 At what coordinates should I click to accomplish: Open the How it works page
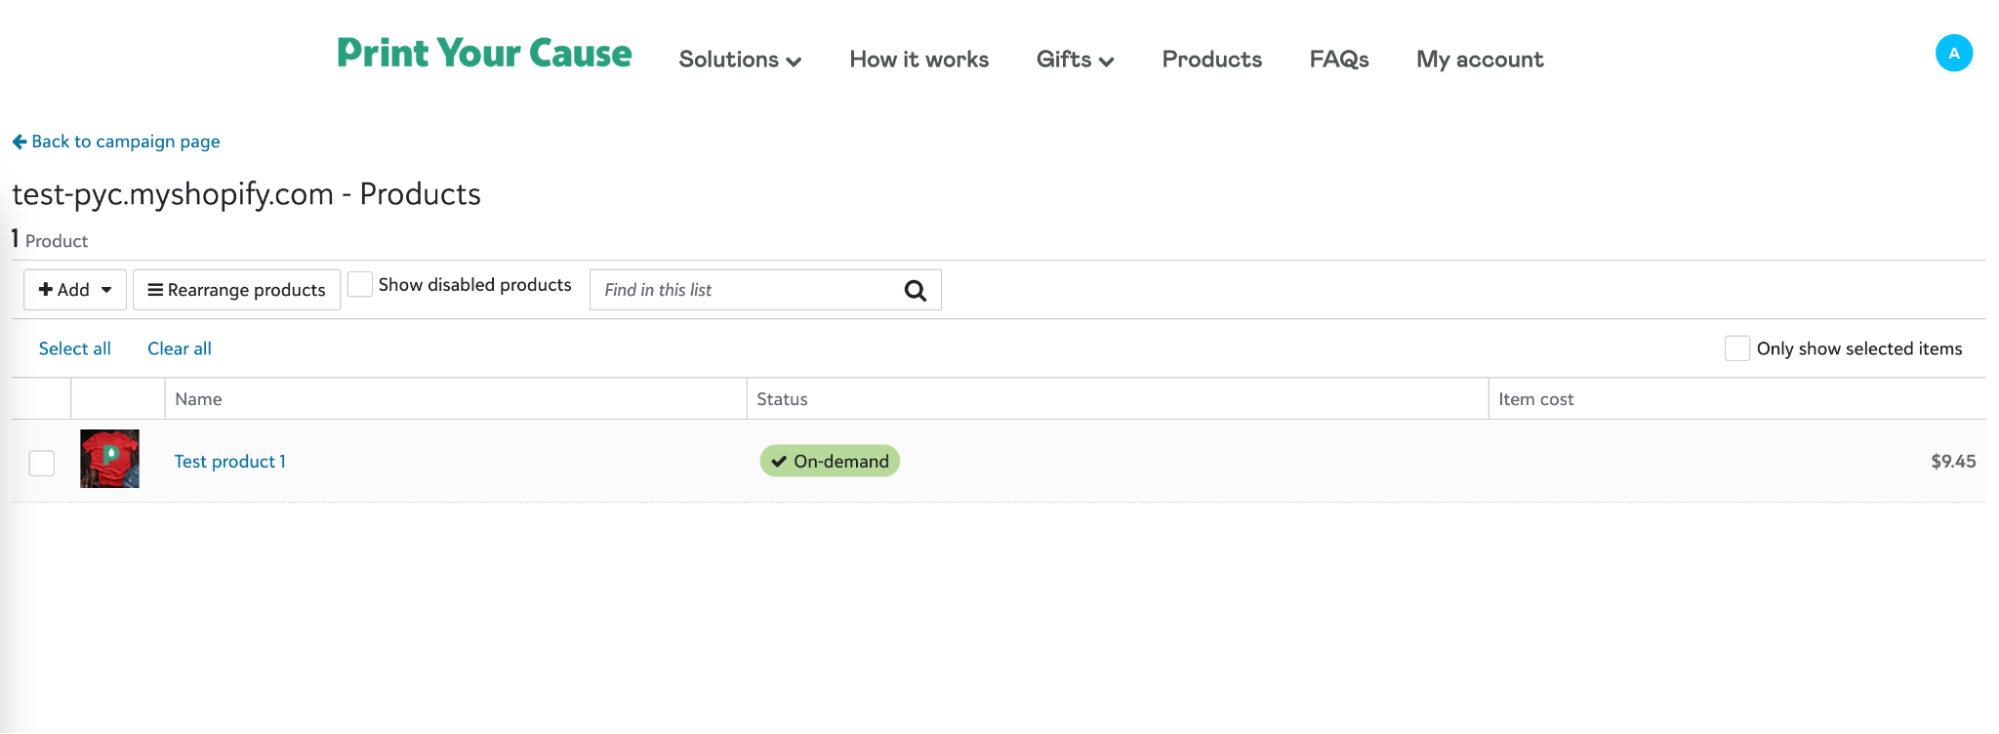coord(919,60)
